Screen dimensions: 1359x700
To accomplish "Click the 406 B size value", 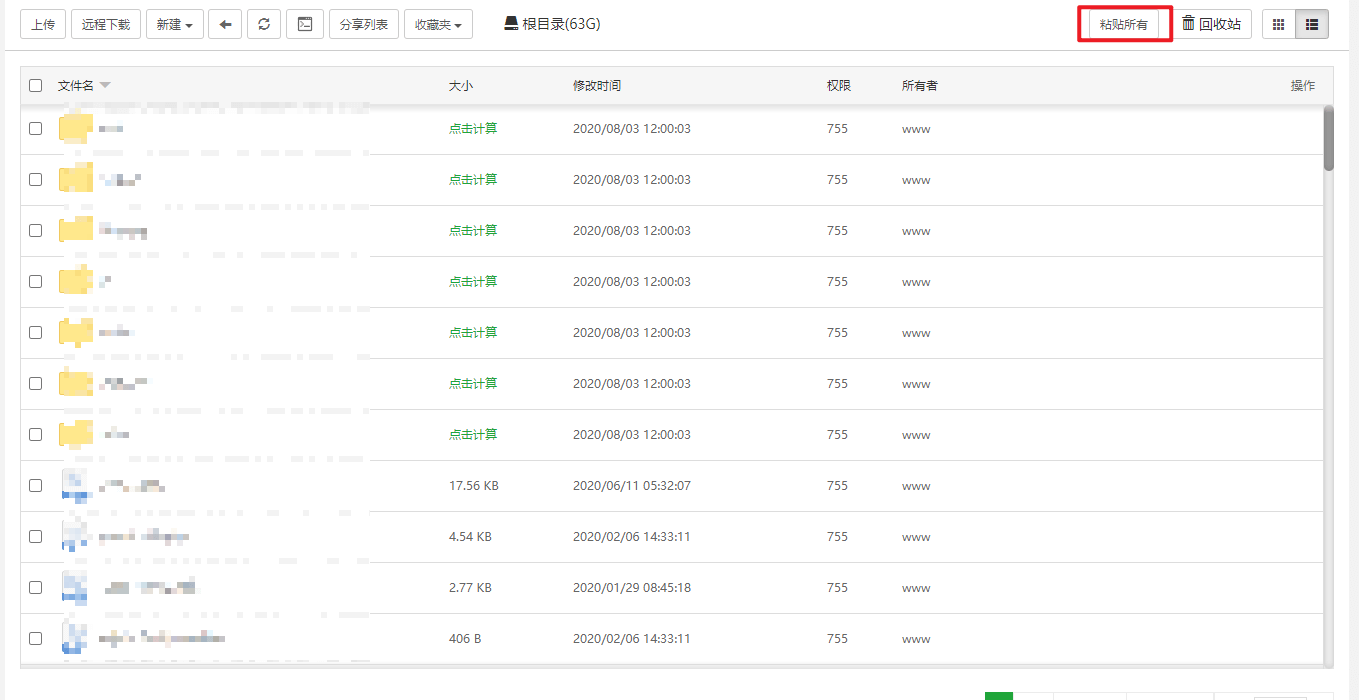I will 465,639.
